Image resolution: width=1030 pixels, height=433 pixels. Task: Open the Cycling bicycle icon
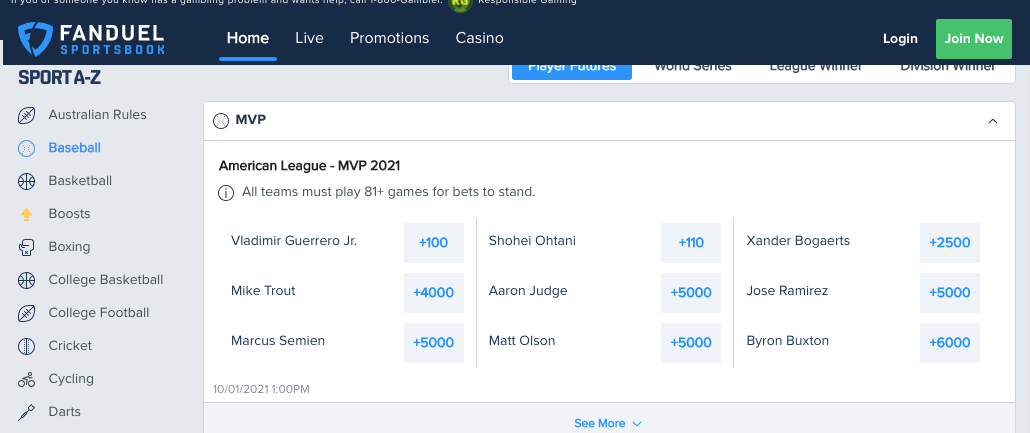[26, 379]
